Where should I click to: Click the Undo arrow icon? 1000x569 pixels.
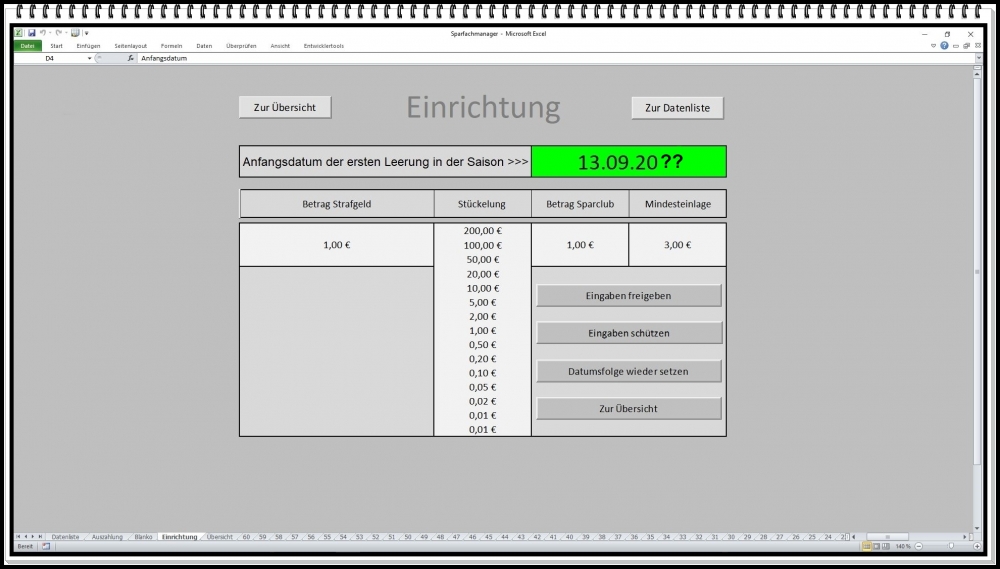[x=44, y=33]
